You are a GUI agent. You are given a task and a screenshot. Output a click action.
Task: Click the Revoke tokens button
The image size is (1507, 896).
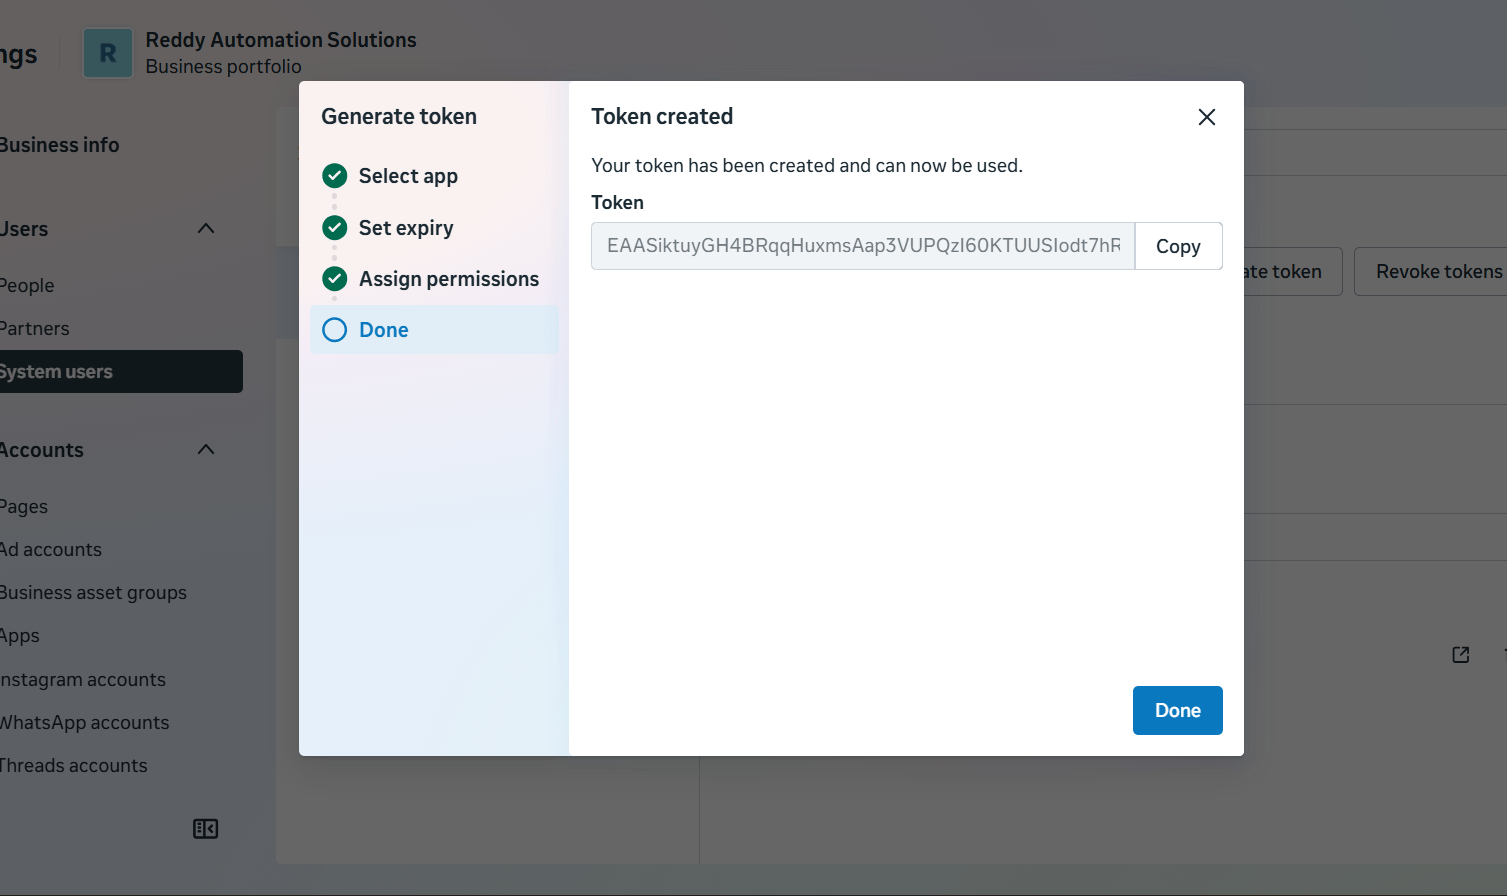[1432, 271]
